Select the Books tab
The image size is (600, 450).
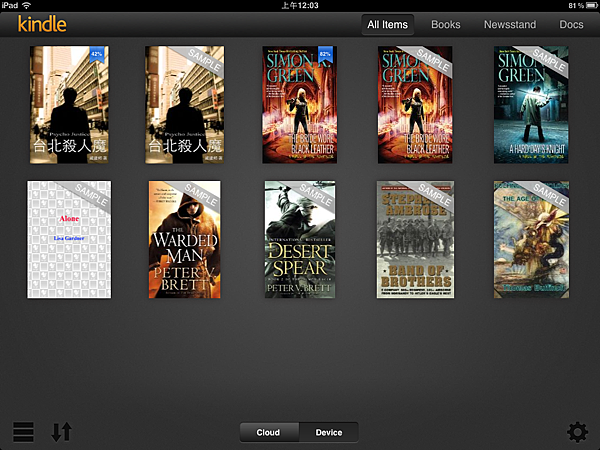[446, 24]
